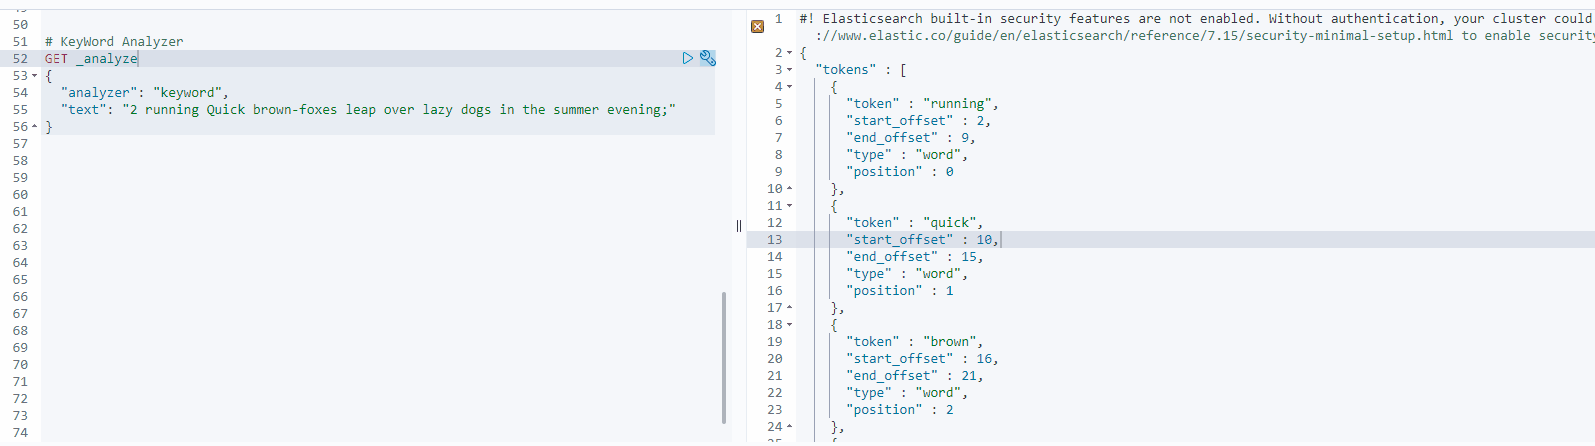Click the "token" : "quick" line
This screenshot has width=1595, height=446.
tap(914, 223)
